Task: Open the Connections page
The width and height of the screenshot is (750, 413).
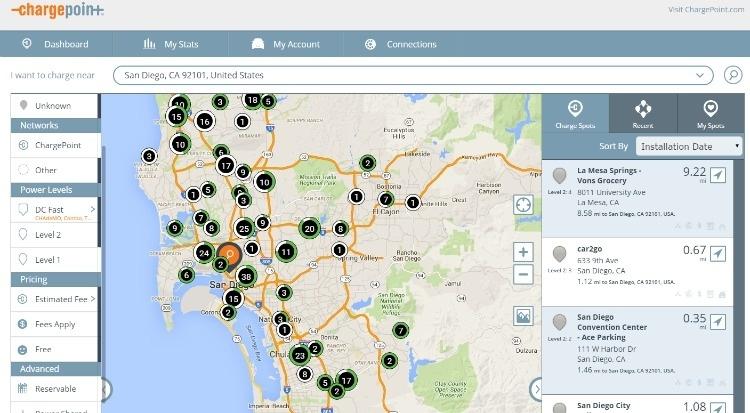Action: tap(401, 44)
